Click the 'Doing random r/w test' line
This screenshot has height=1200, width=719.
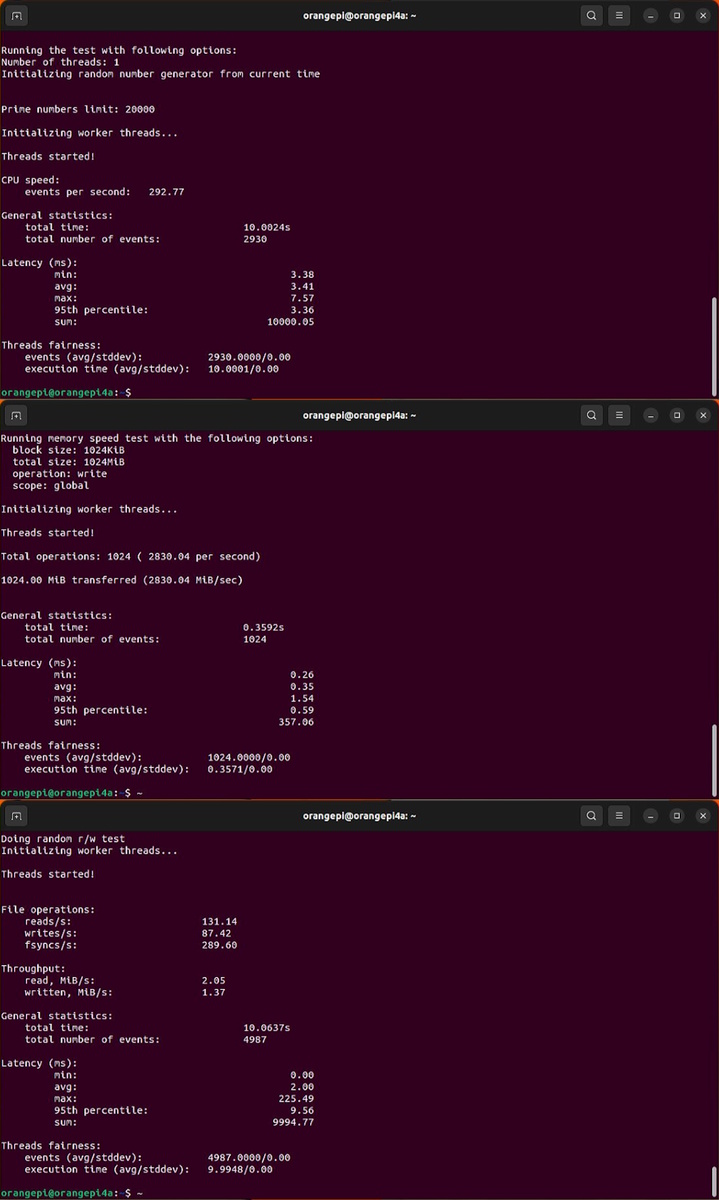tap(63, 839)
